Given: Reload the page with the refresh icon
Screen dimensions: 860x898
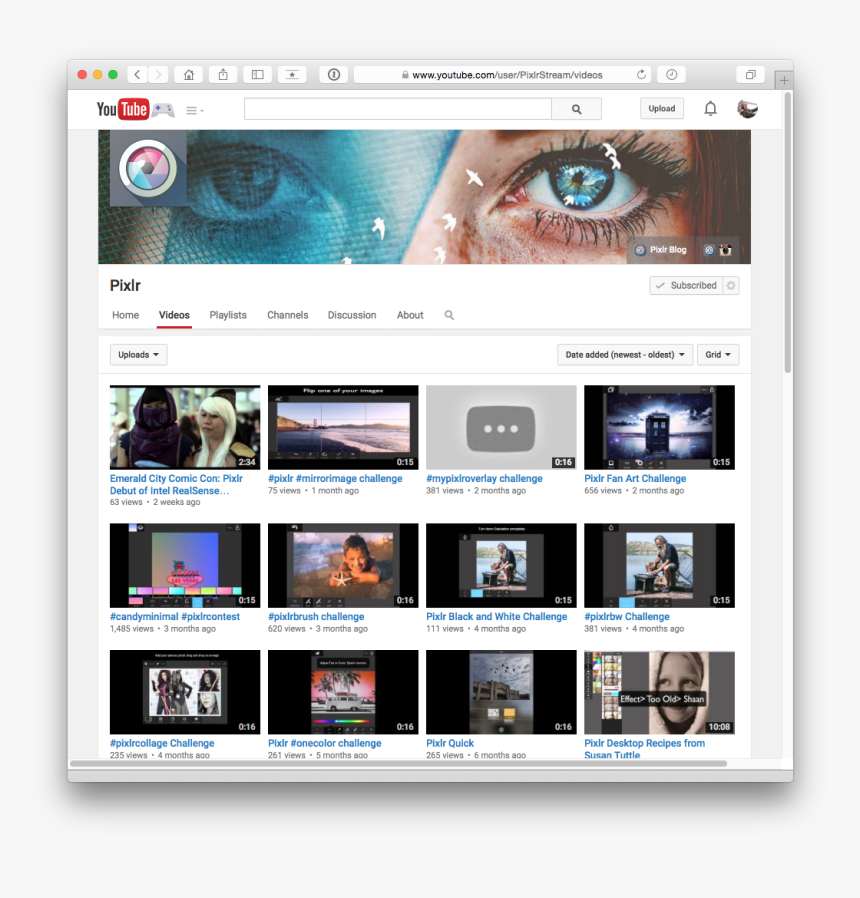Looking at the screenshot, I should [x=641, y=74].
